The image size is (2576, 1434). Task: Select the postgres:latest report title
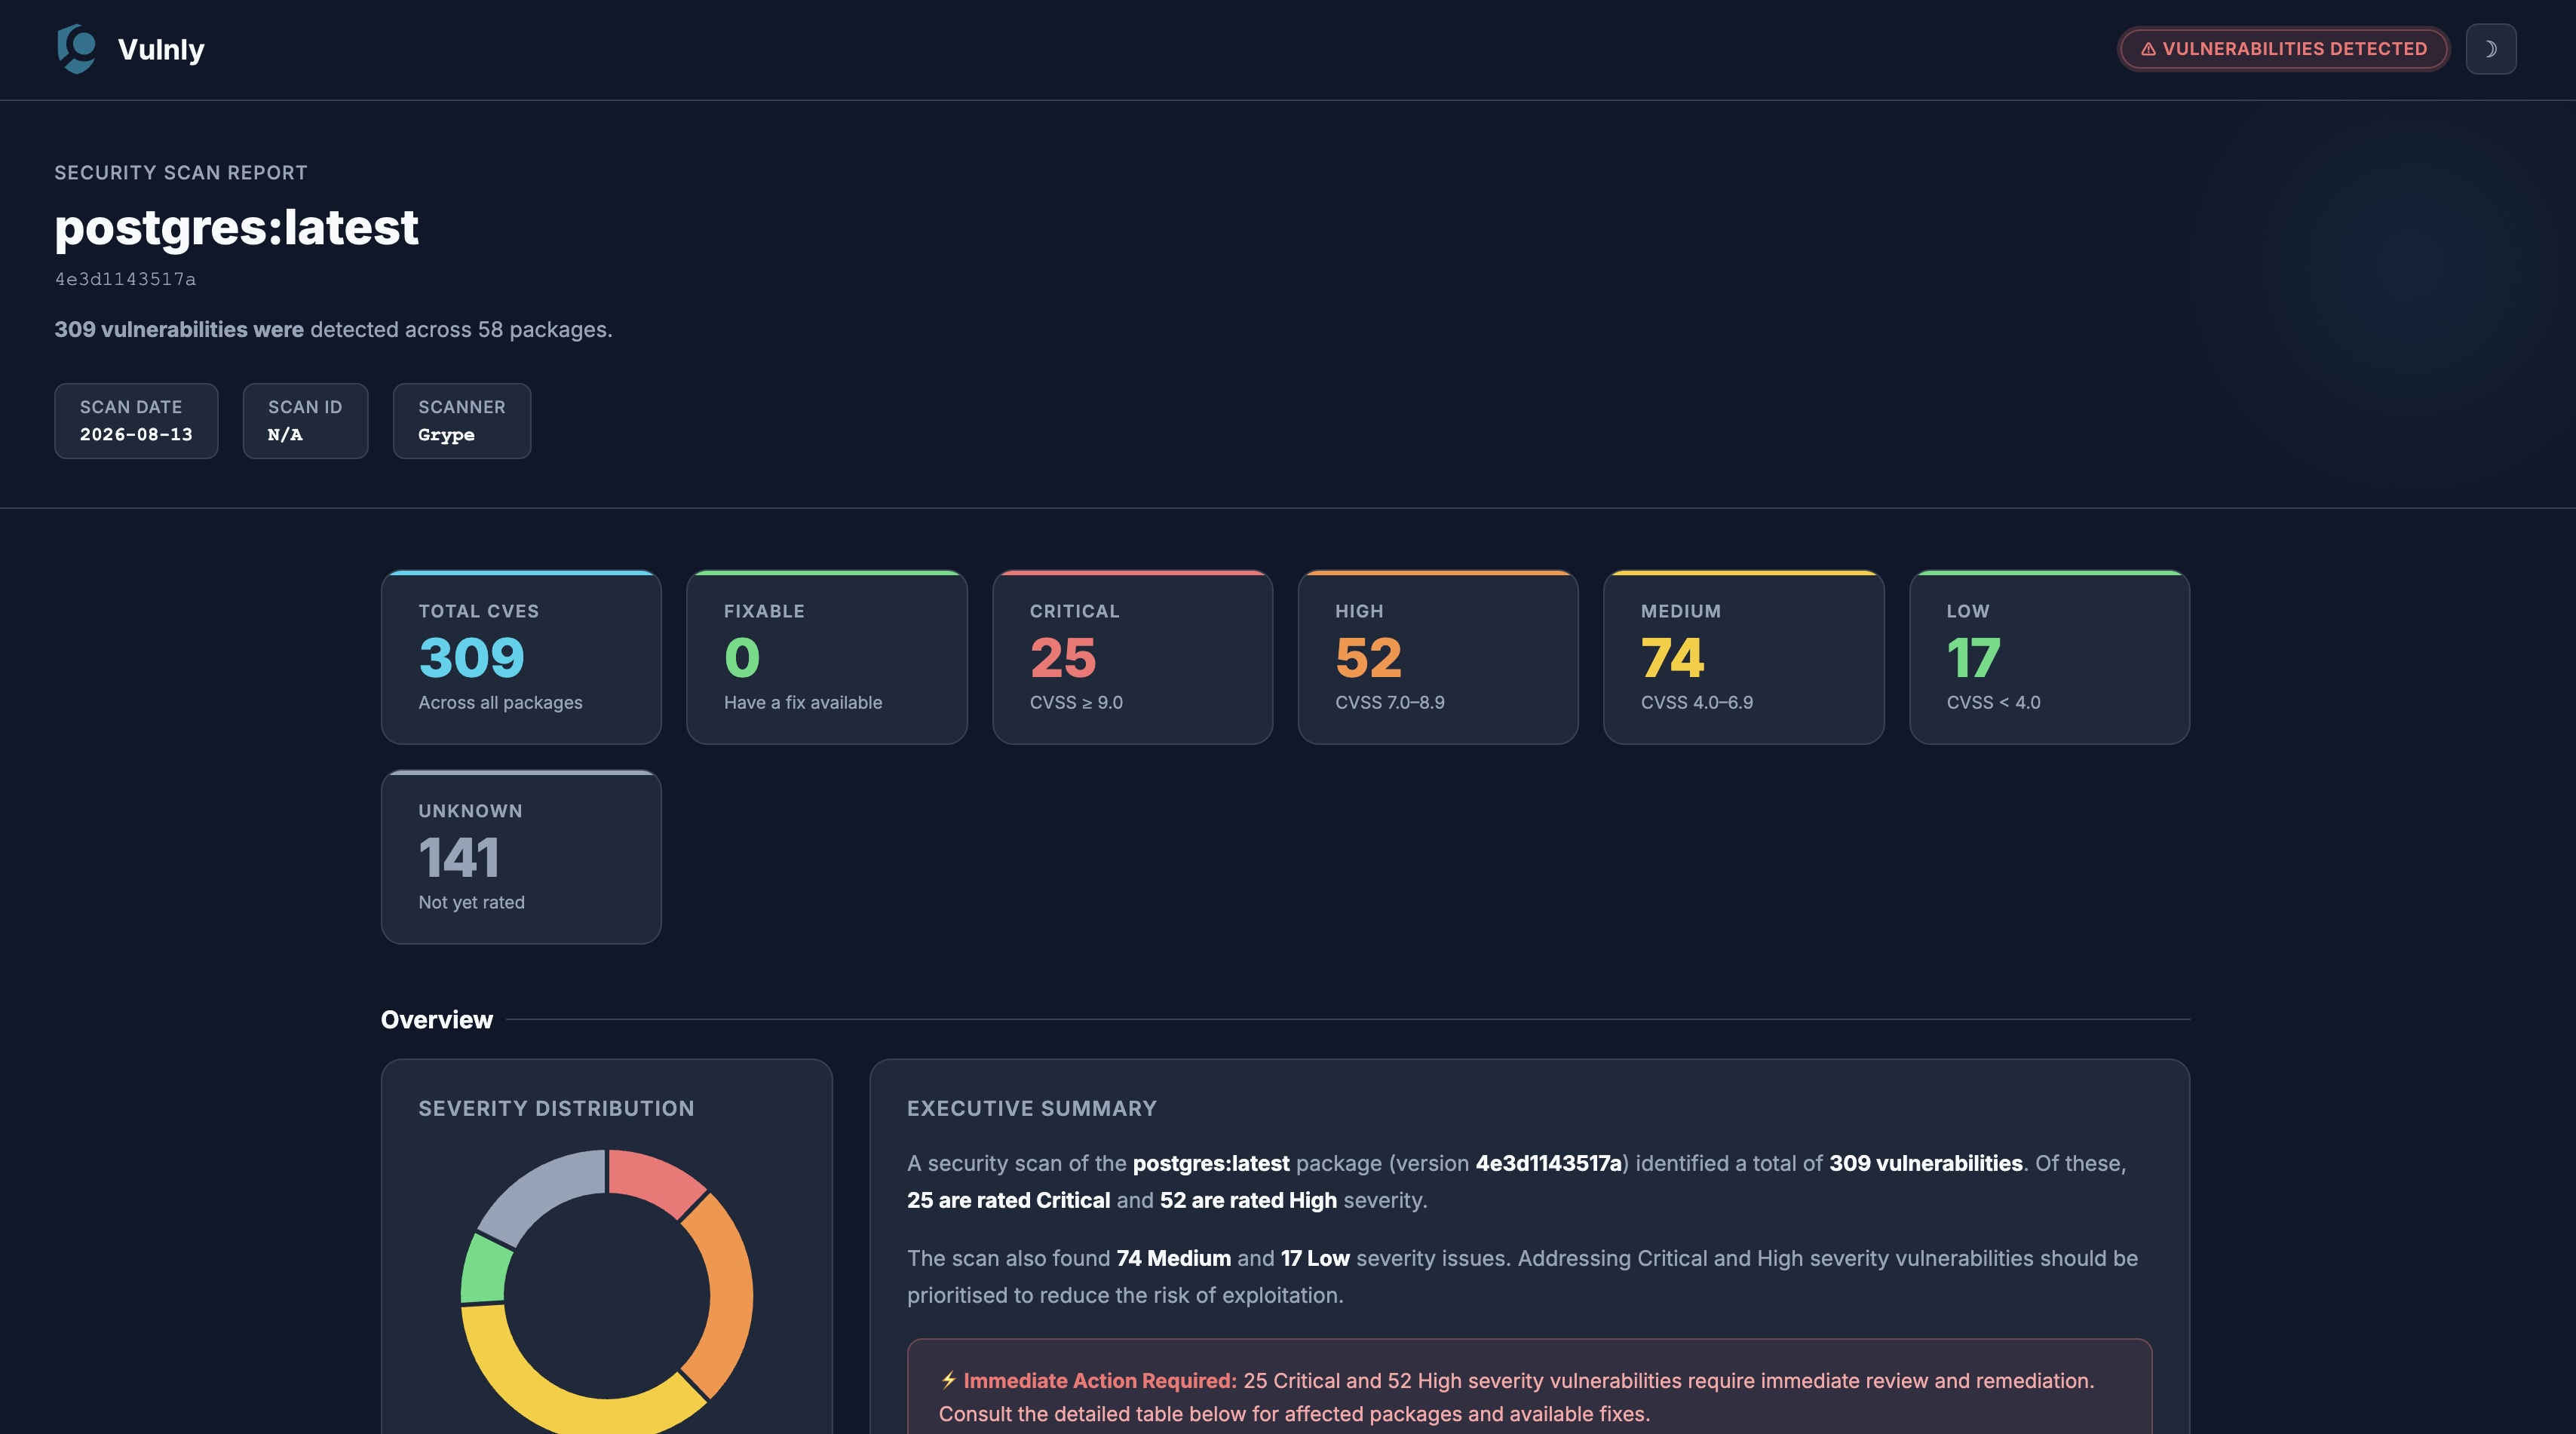[236, 227]
